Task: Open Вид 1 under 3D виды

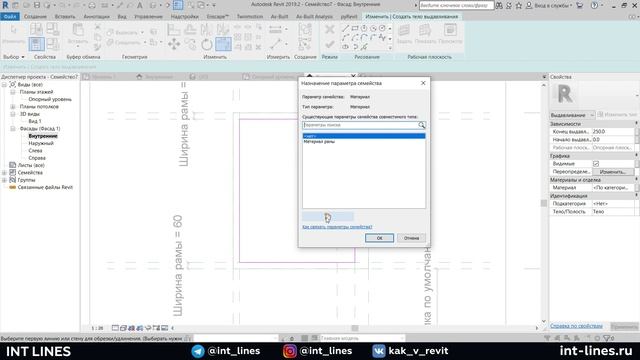Action: point(35,121)
